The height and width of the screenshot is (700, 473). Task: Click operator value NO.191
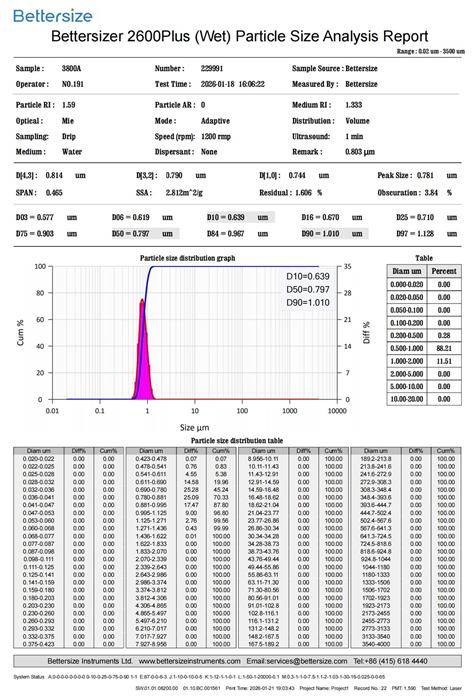point(73,84)
